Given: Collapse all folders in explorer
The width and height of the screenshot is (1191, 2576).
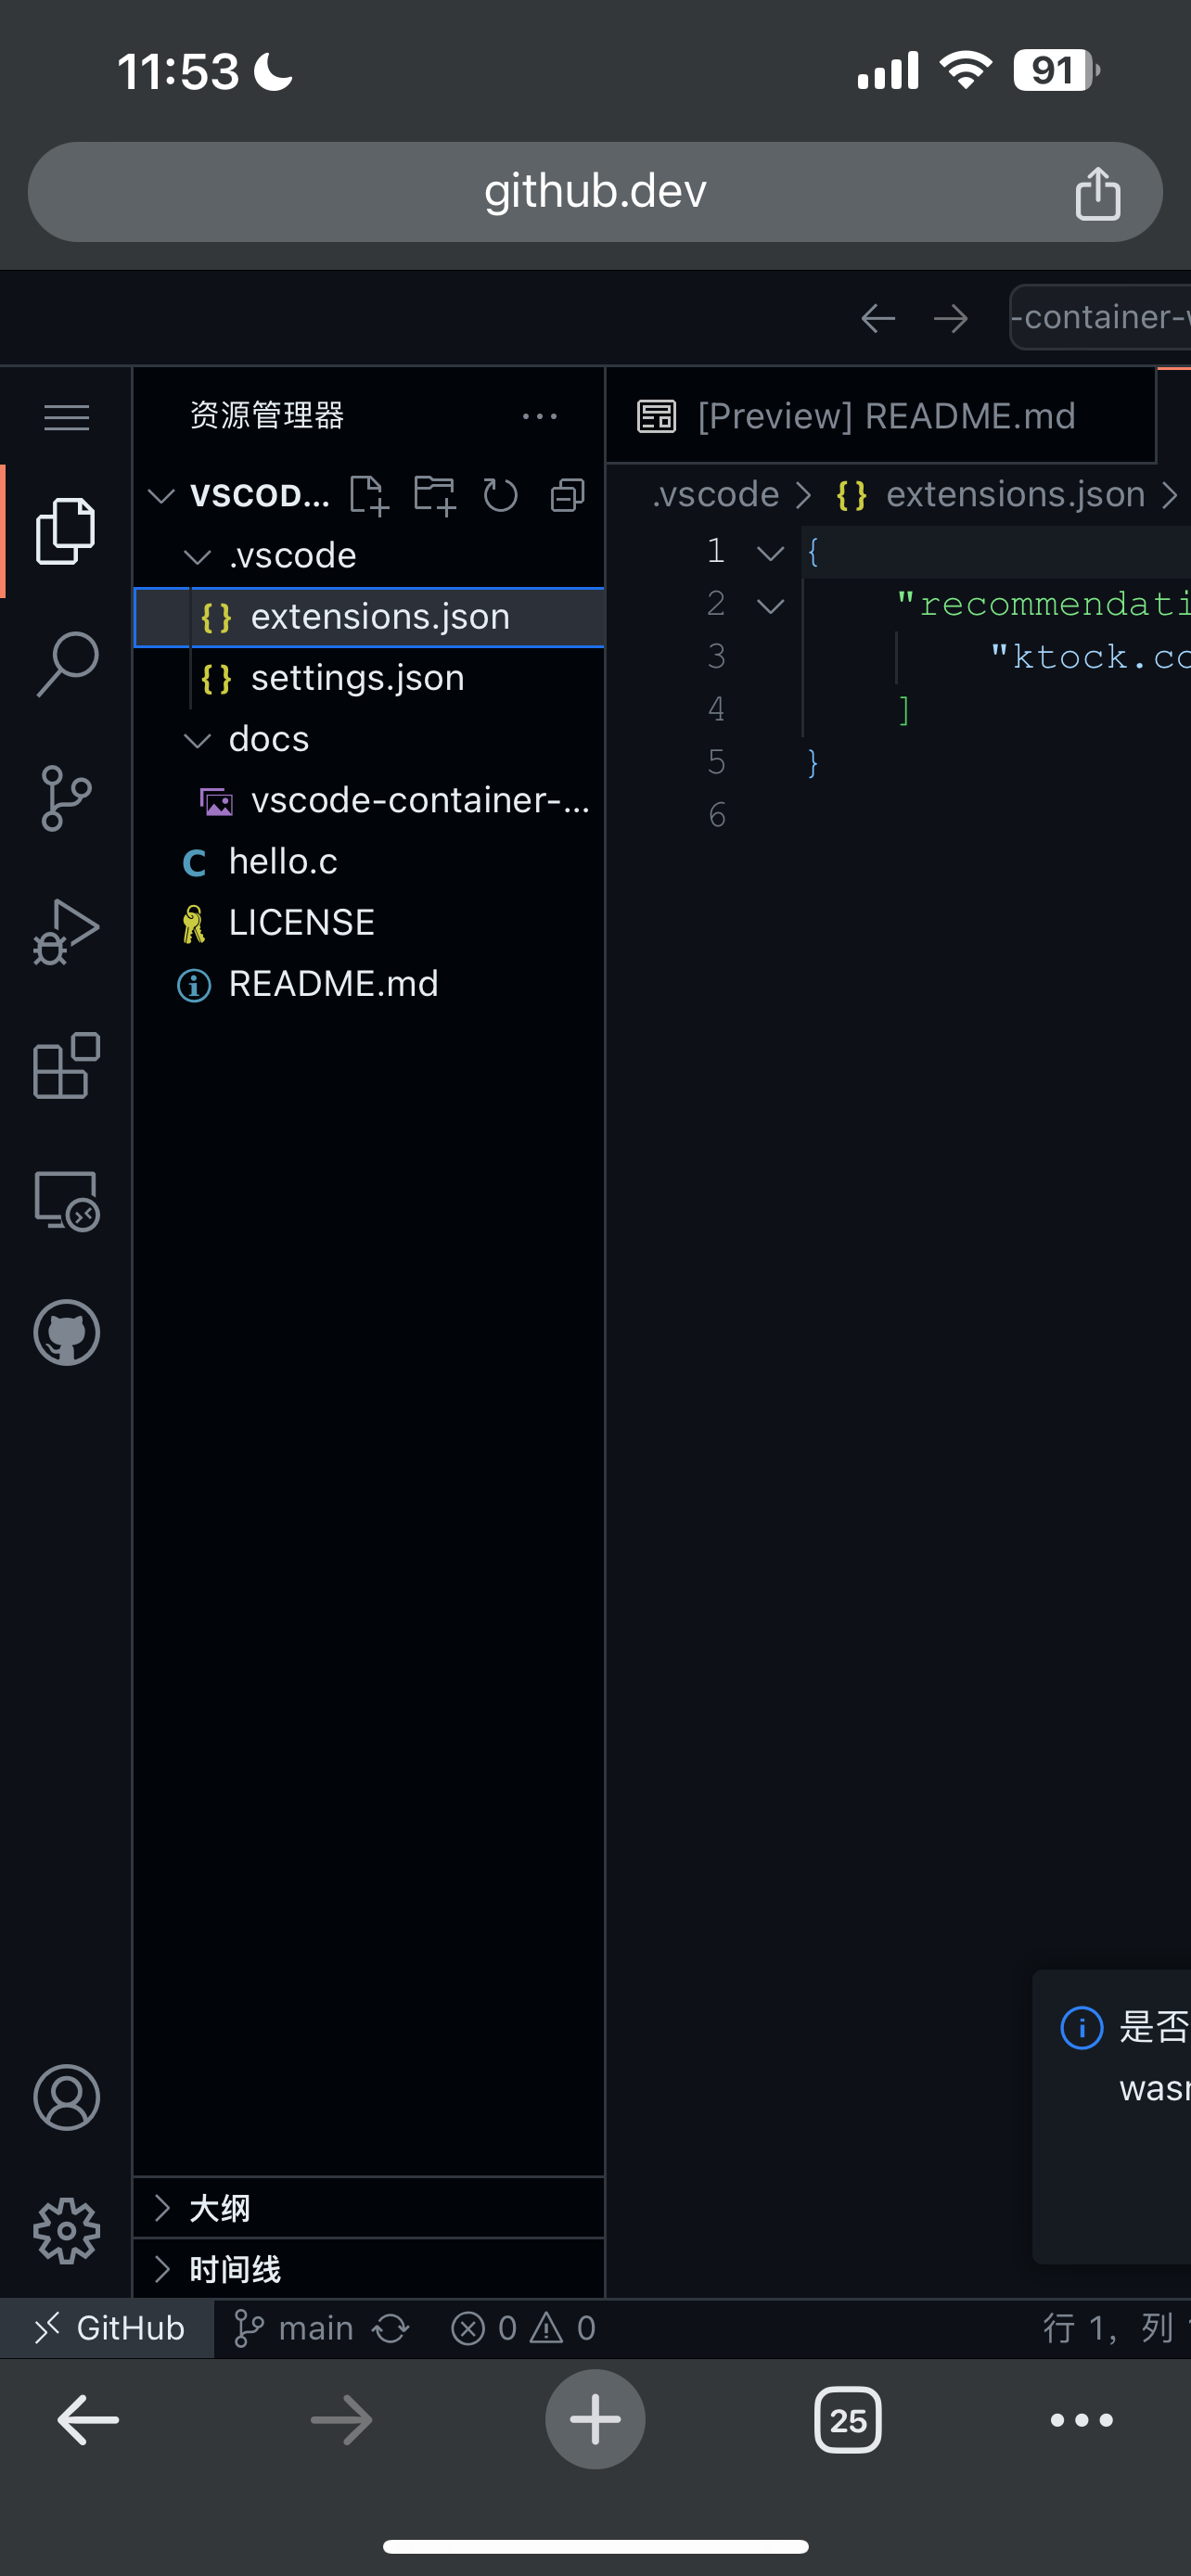Looking at the screenshot, I should click(567, 495).
